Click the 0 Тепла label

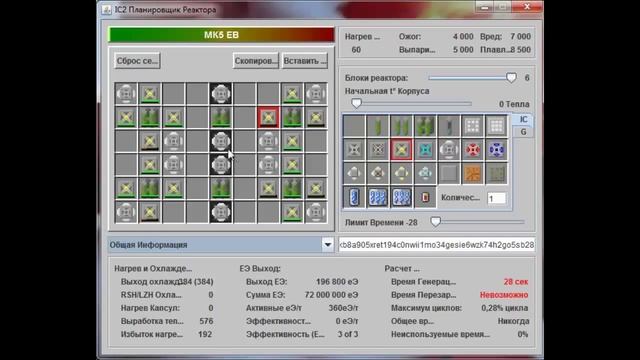click(514, 104)
